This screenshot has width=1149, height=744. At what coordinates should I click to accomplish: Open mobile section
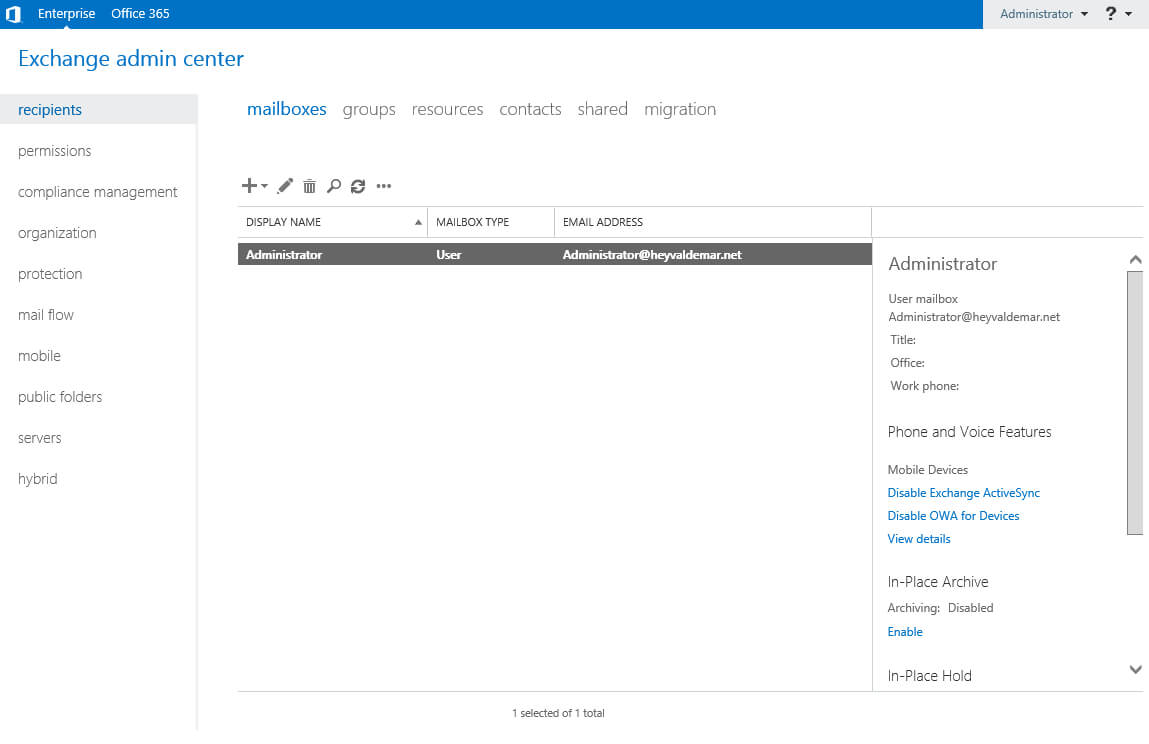pos(39,356)
